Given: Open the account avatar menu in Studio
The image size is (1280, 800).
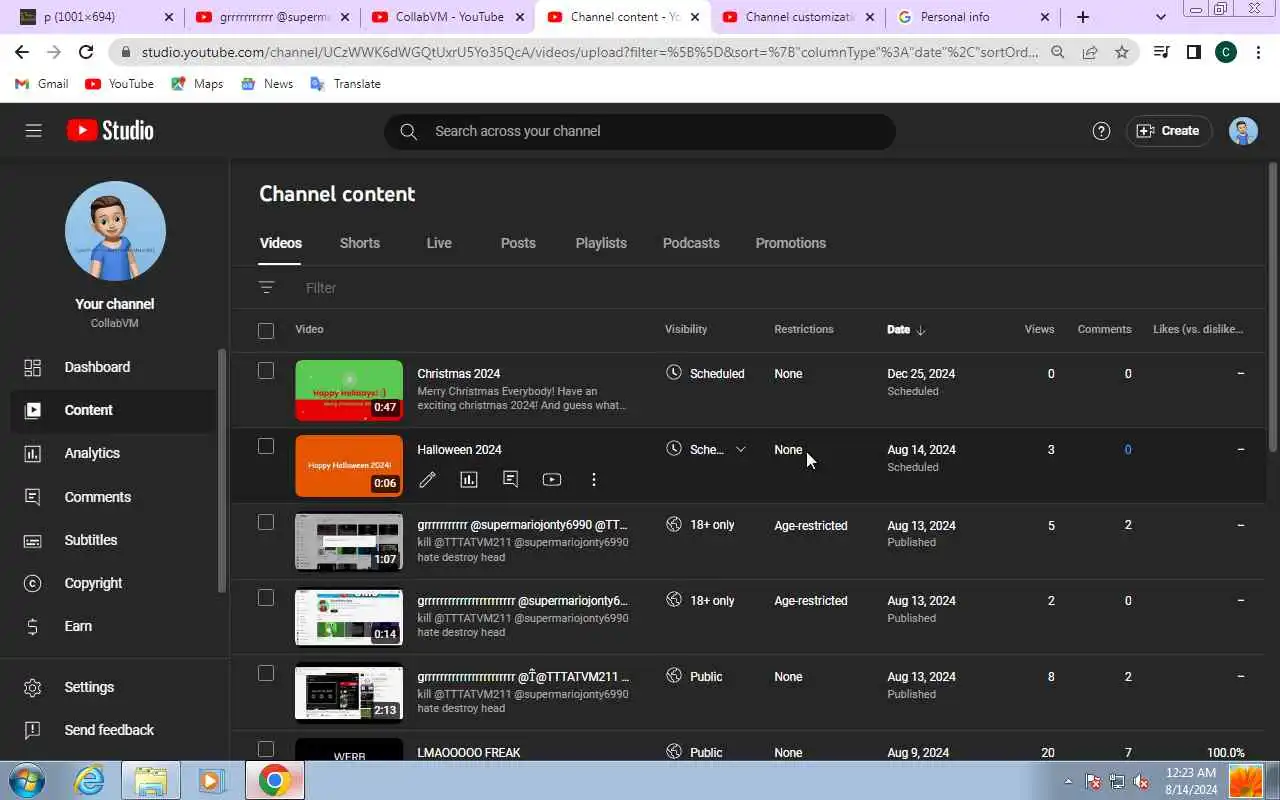Looking at the screenshot, I should point(1243,131).
